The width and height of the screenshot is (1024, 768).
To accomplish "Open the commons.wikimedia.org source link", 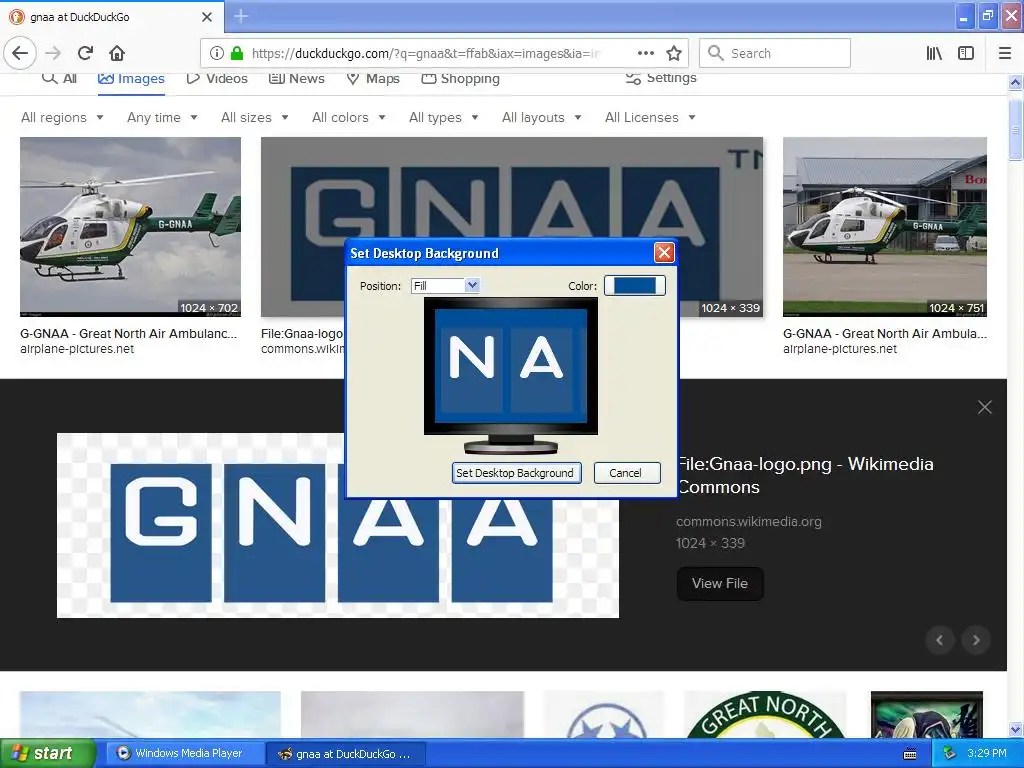I will pos(748,521).
